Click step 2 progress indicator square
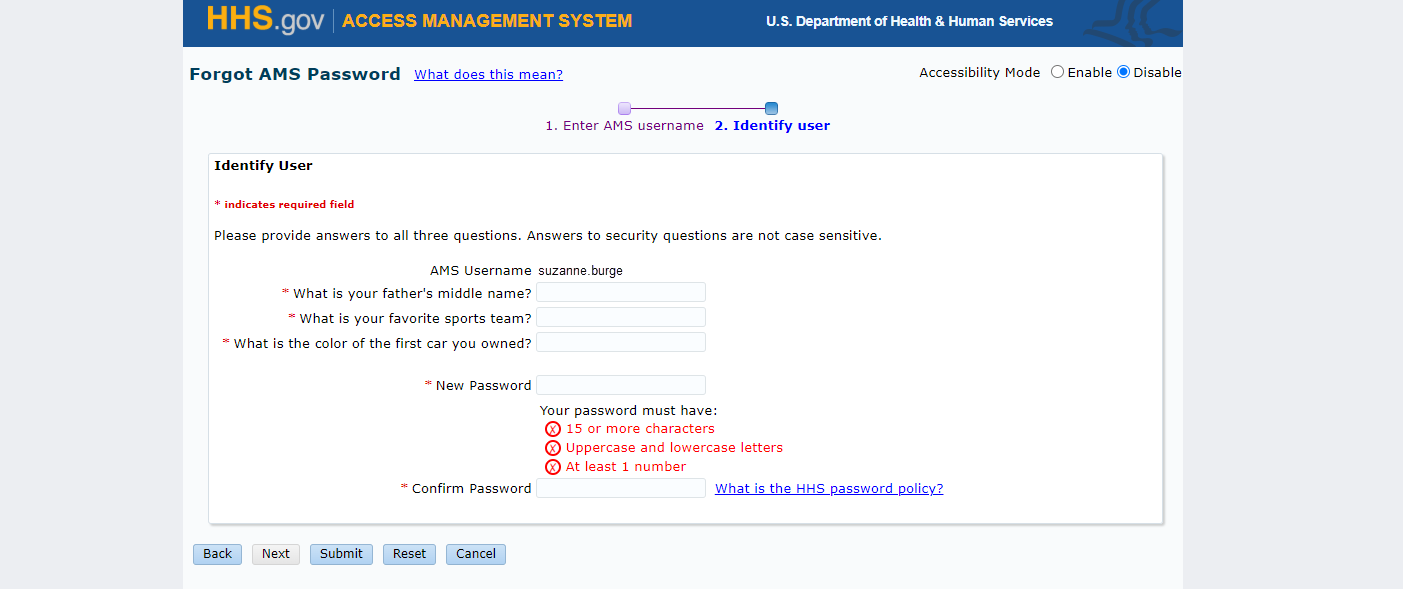 771,108
